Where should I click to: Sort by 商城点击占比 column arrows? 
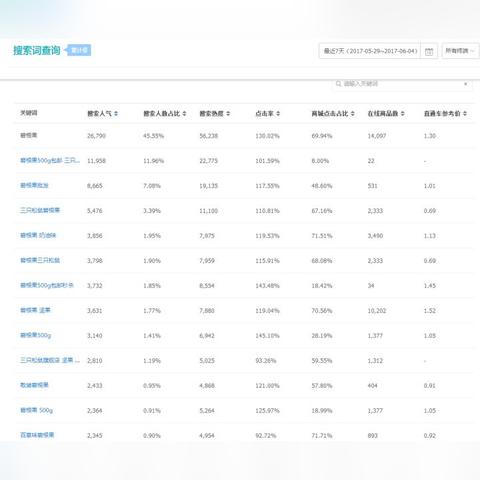pos(353,114)
